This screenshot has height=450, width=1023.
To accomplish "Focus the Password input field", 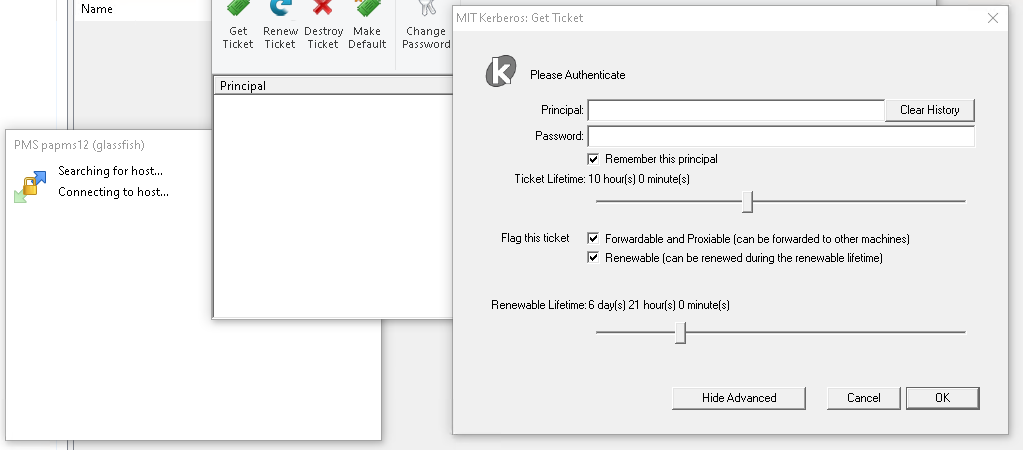I will (780, 136).
